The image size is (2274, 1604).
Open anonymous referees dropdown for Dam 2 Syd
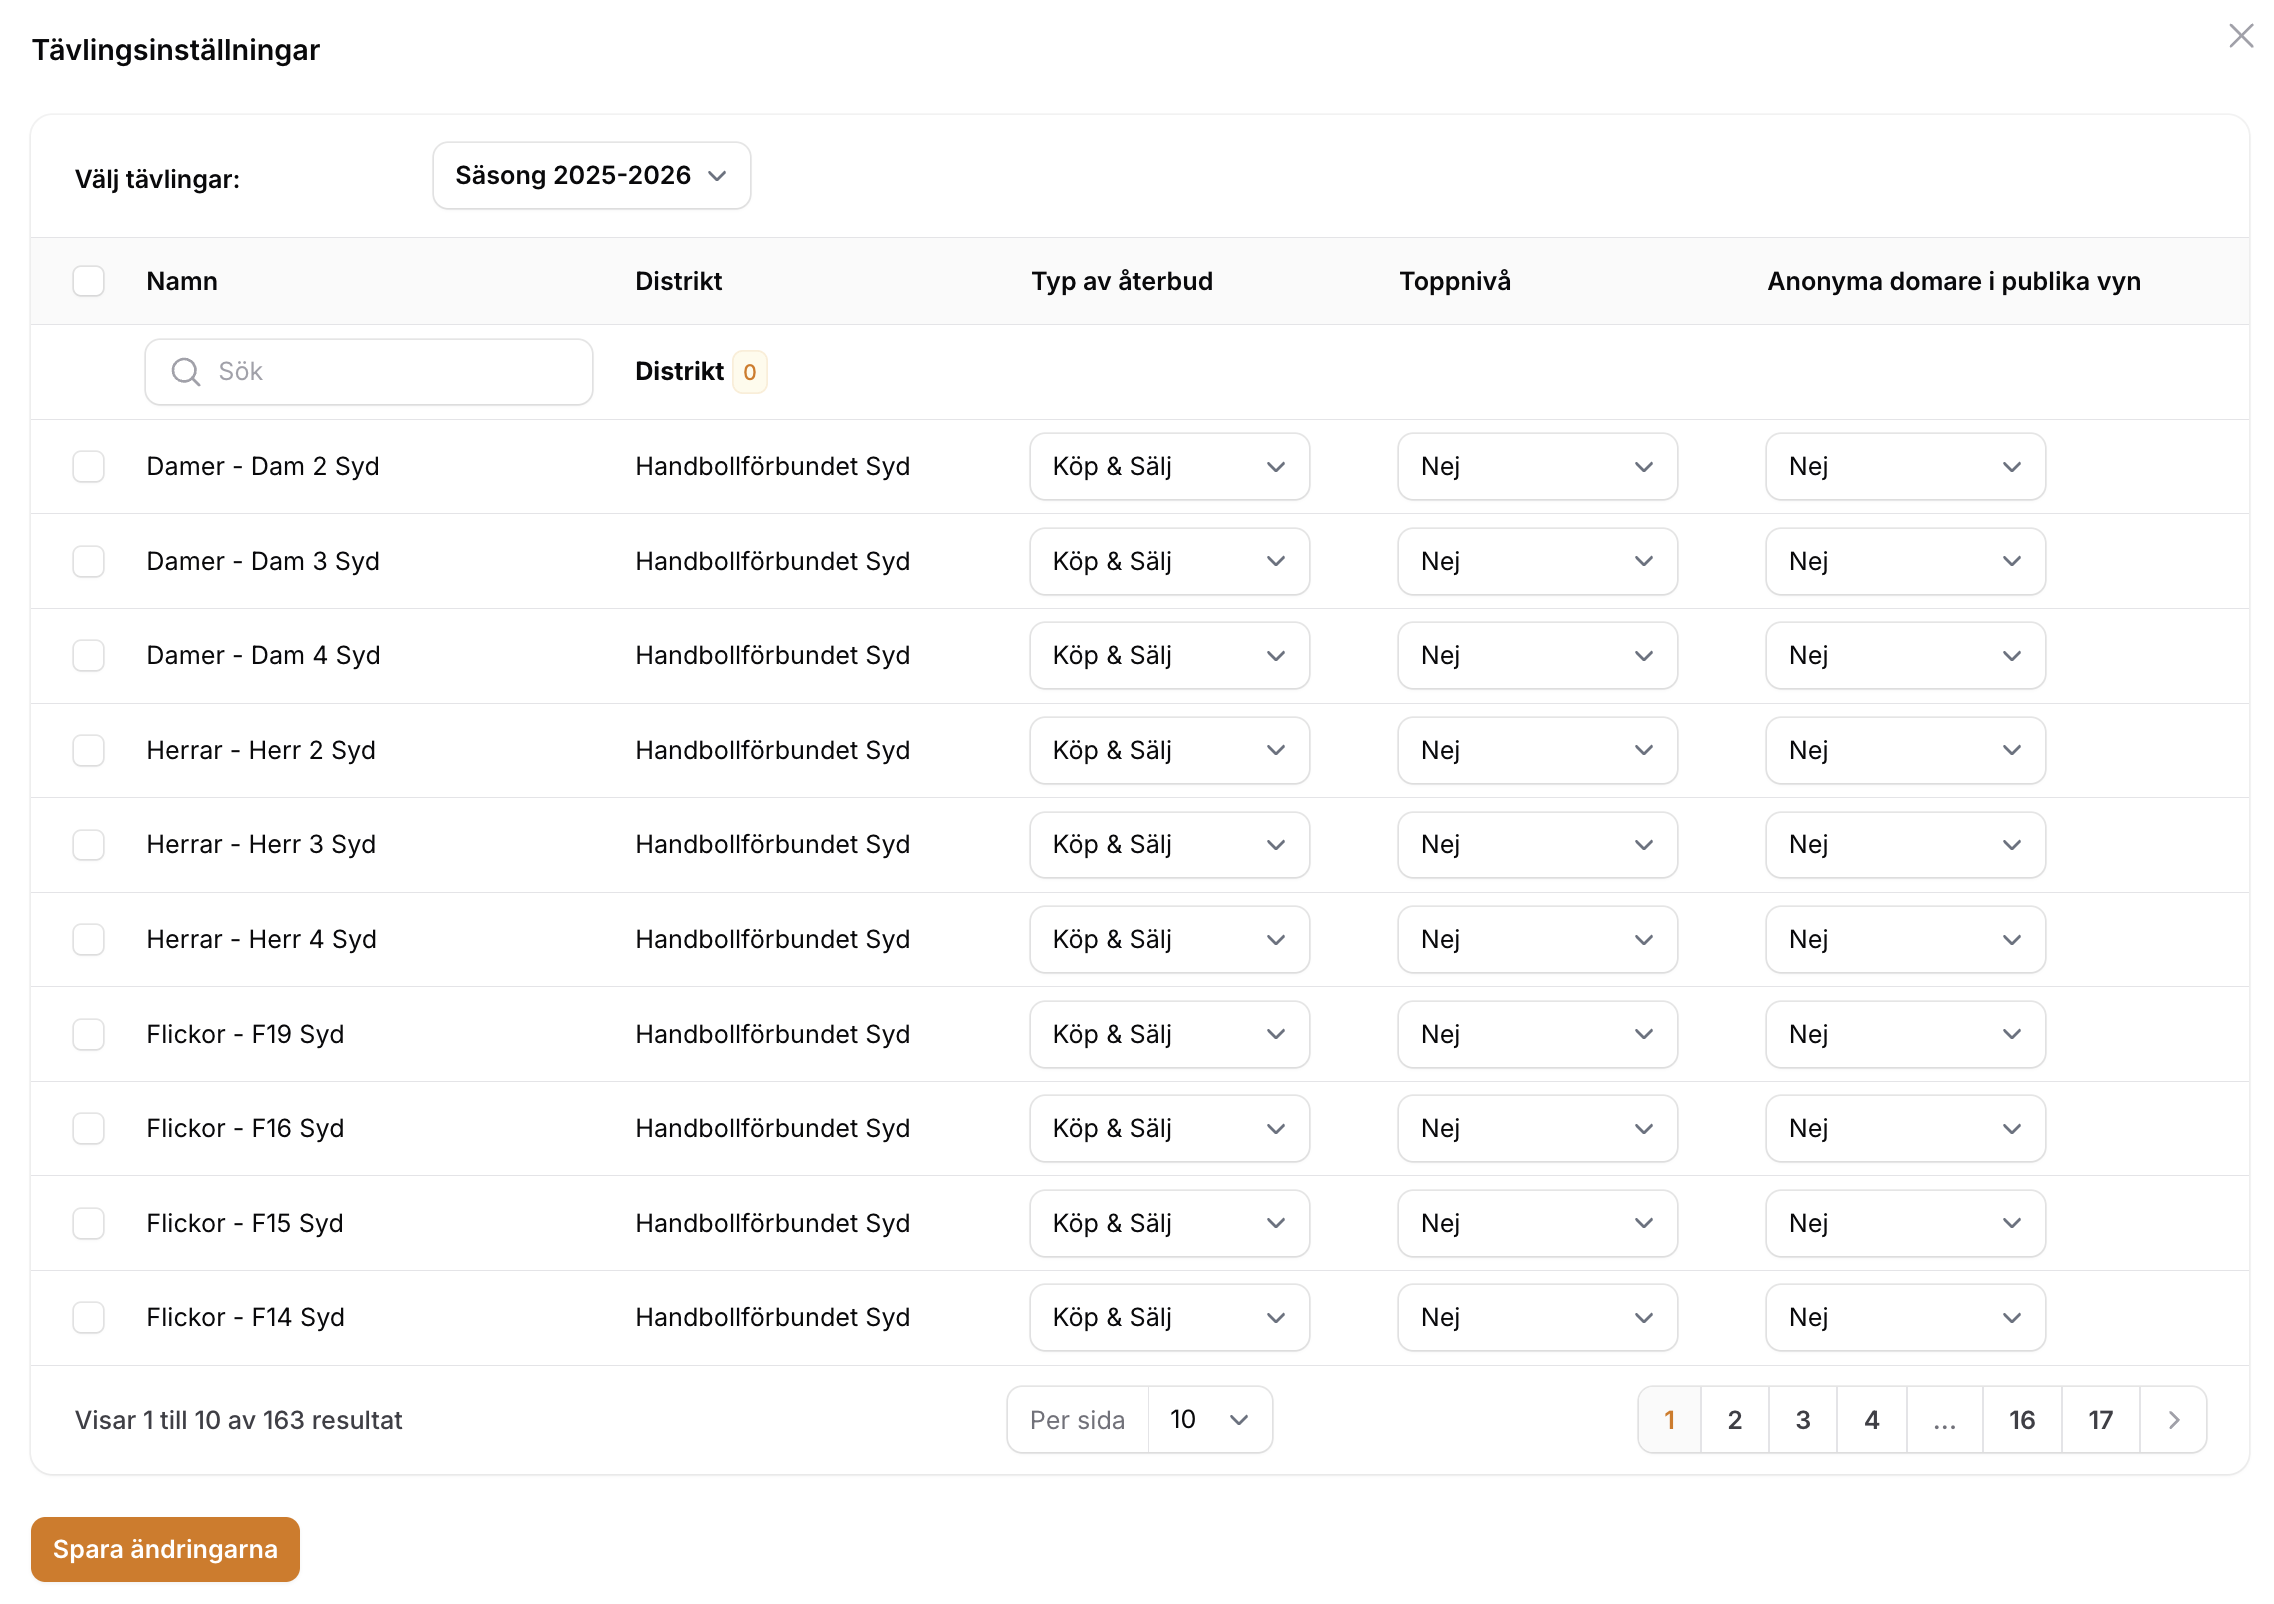click(1906, 466)
